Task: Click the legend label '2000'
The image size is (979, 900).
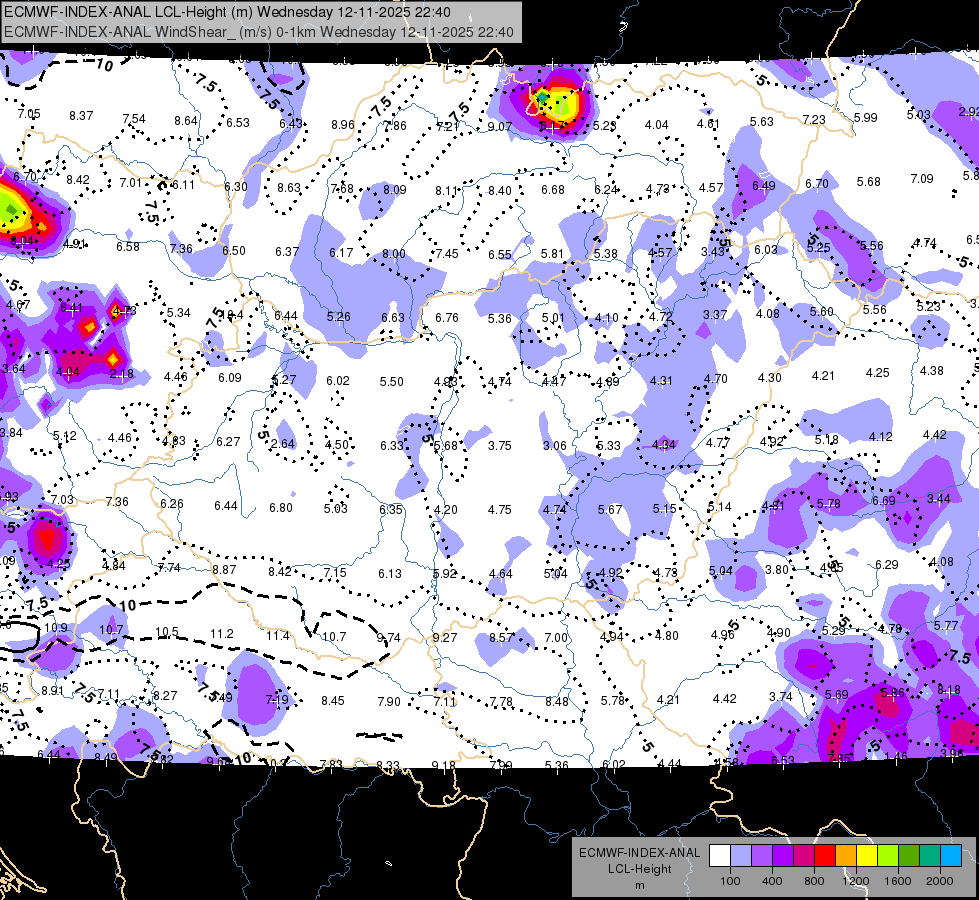Action: pos(940,881)
